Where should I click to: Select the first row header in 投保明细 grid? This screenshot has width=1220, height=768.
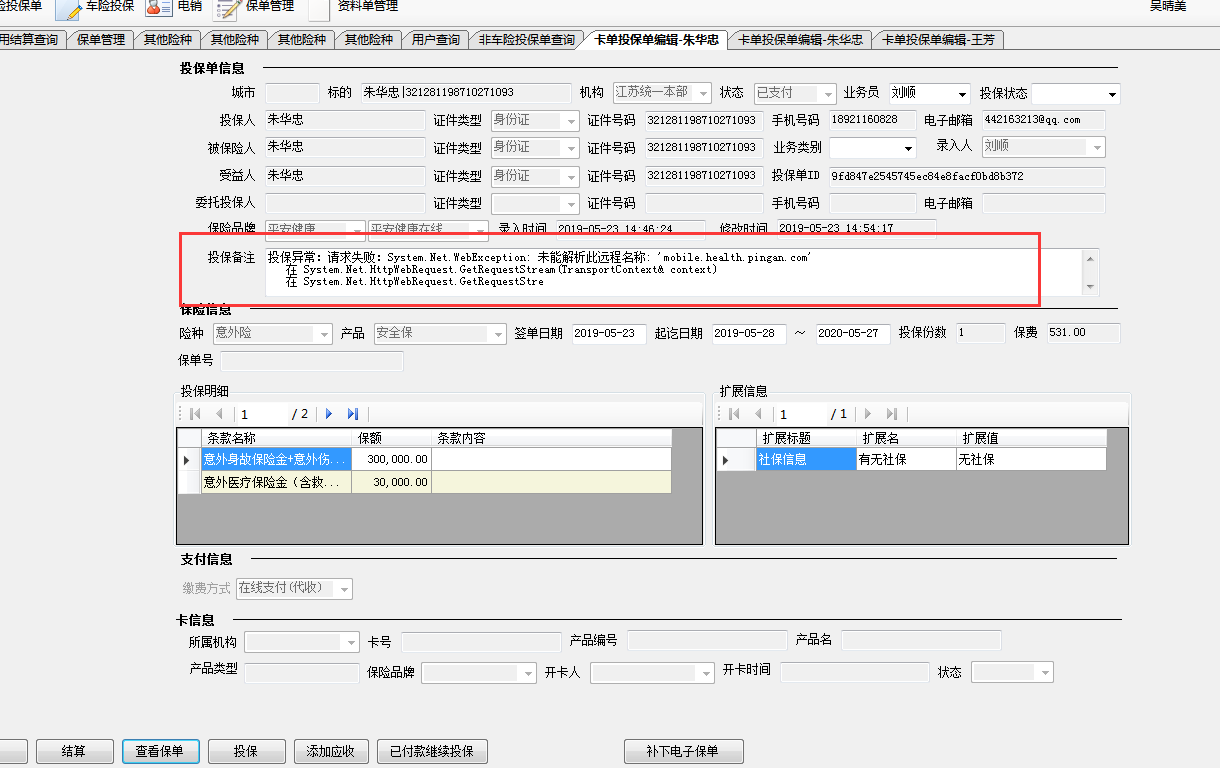pyautogui.click(x=188, y=460)
